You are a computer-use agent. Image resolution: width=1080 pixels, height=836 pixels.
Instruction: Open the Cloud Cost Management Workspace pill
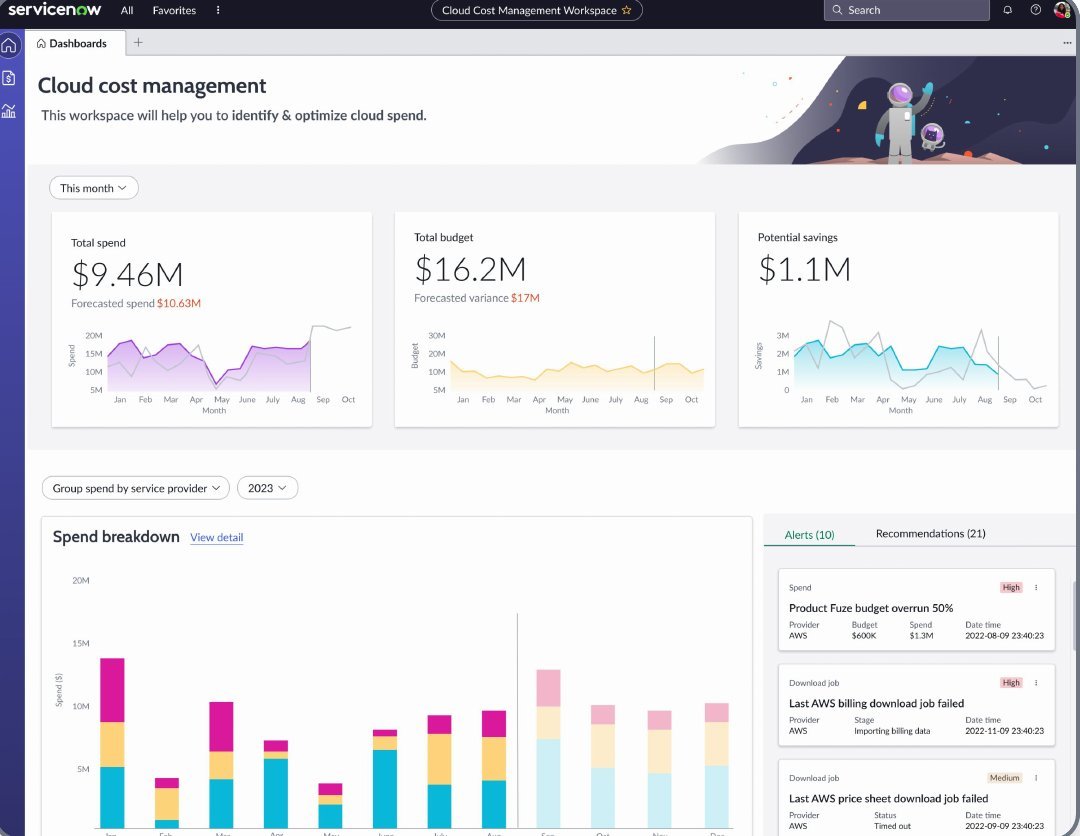537,10
